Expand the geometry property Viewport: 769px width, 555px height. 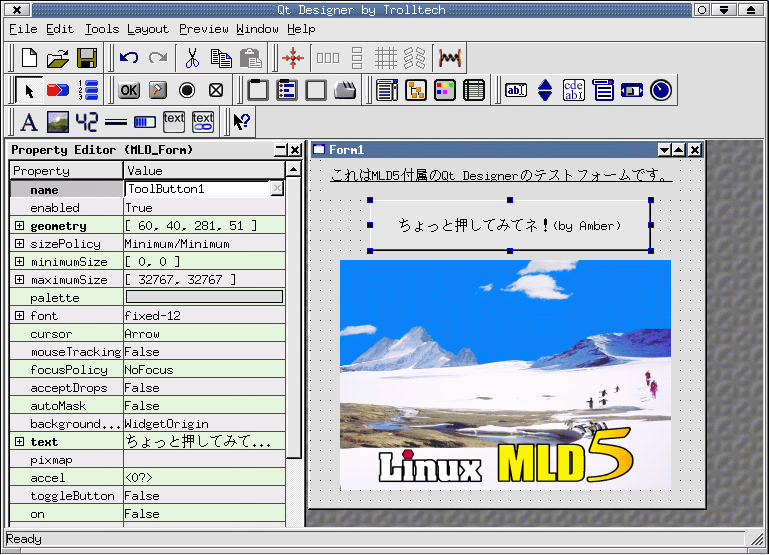click(x=19, y=226)
